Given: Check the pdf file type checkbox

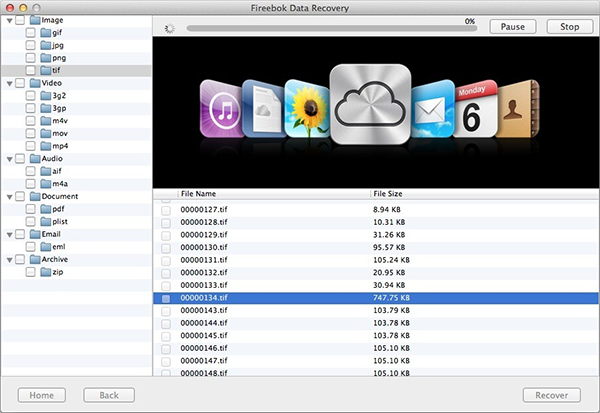Looking at the screenshot, I should 31,209.
